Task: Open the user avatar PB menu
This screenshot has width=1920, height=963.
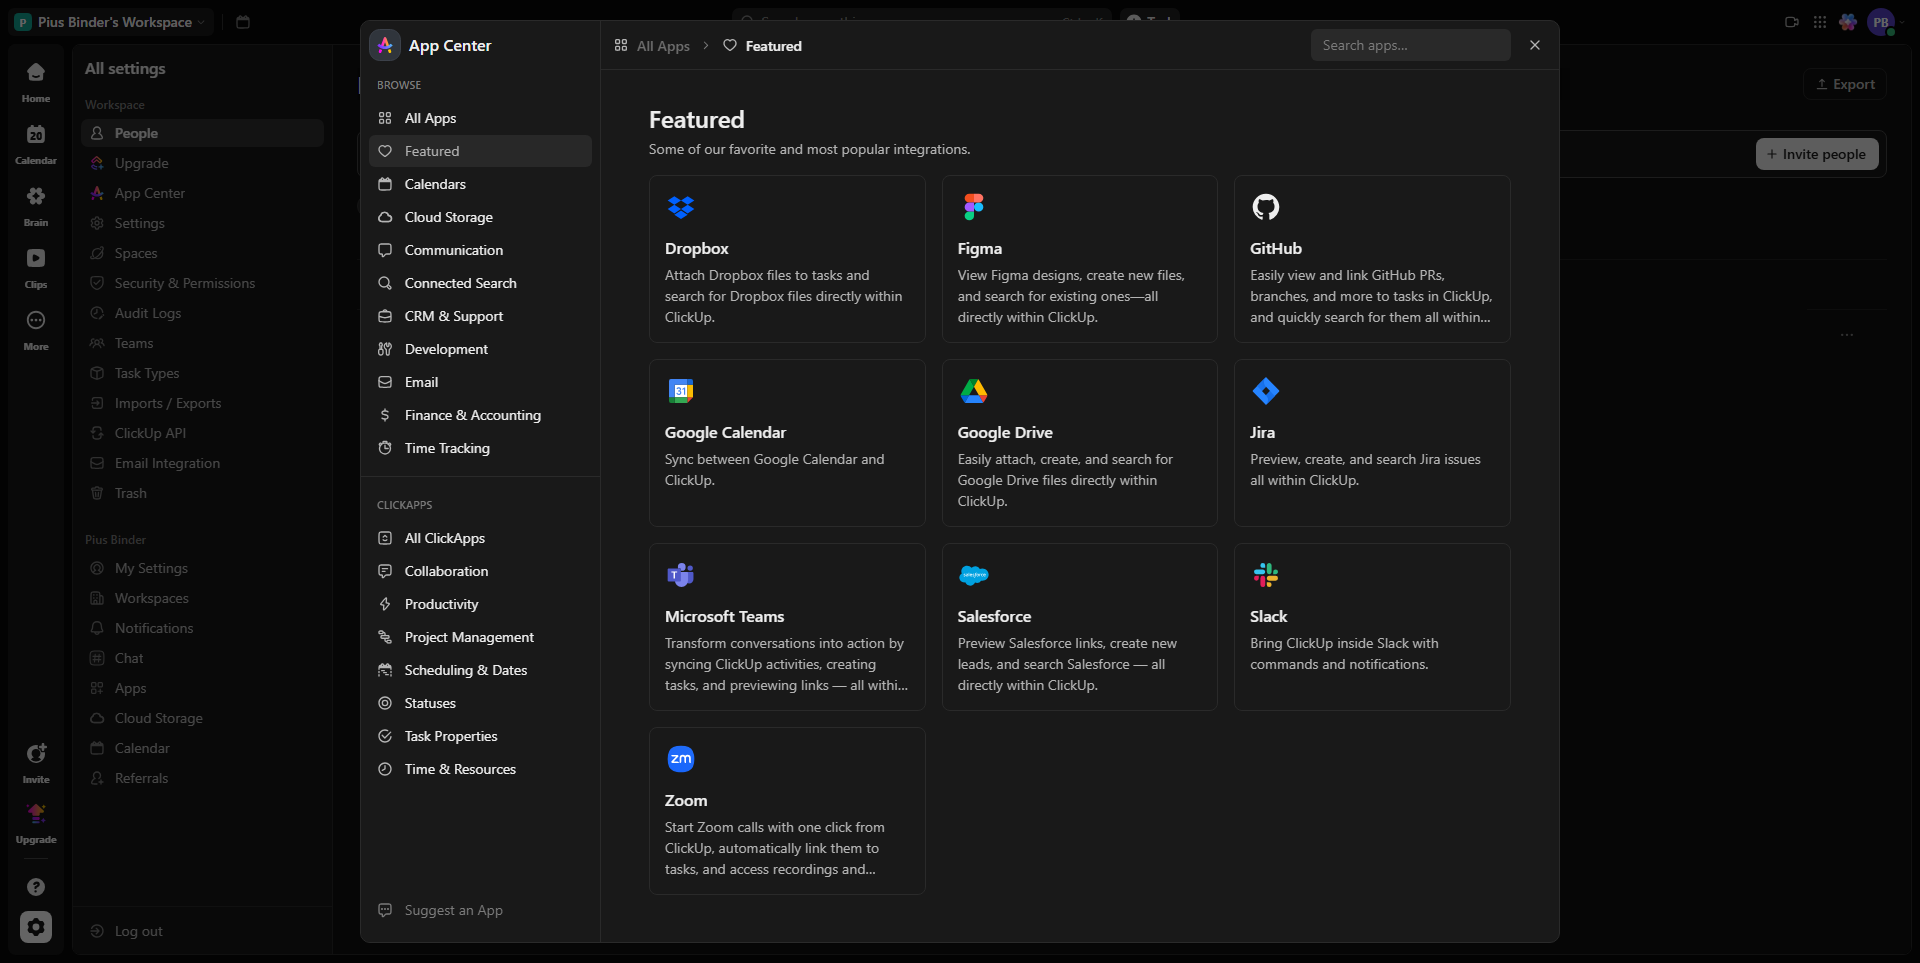Action: click(x=1881, y=22)
